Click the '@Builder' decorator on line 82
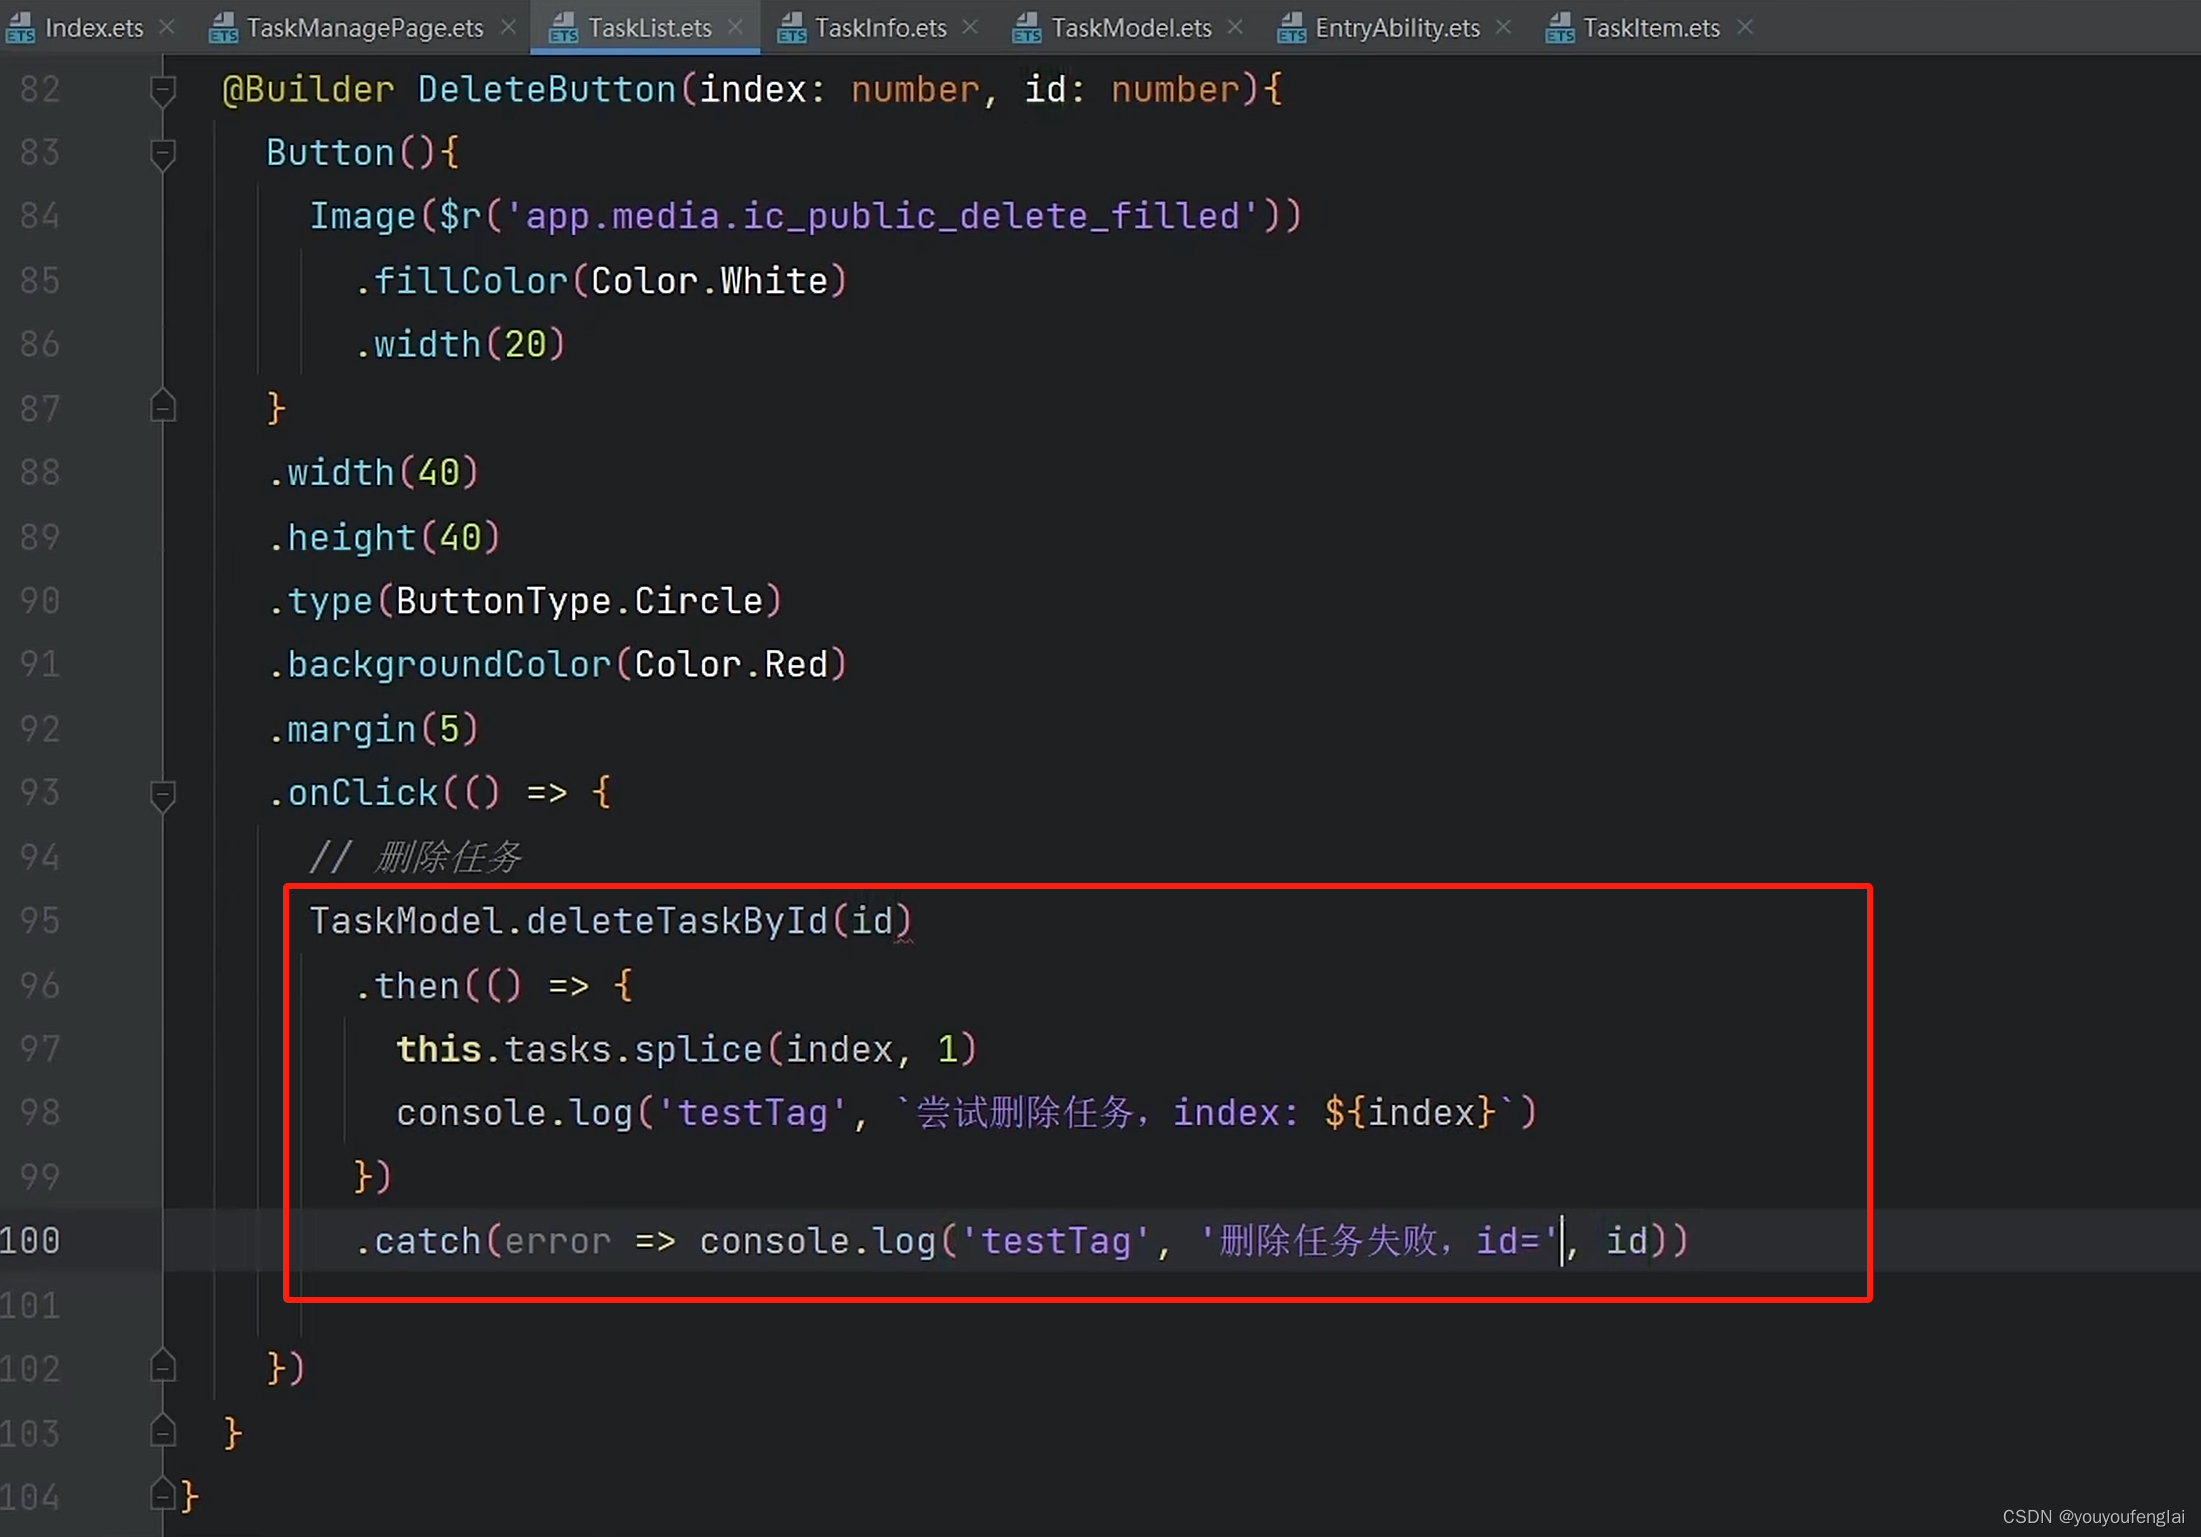 pyautogui.click(x=308, y=90)
